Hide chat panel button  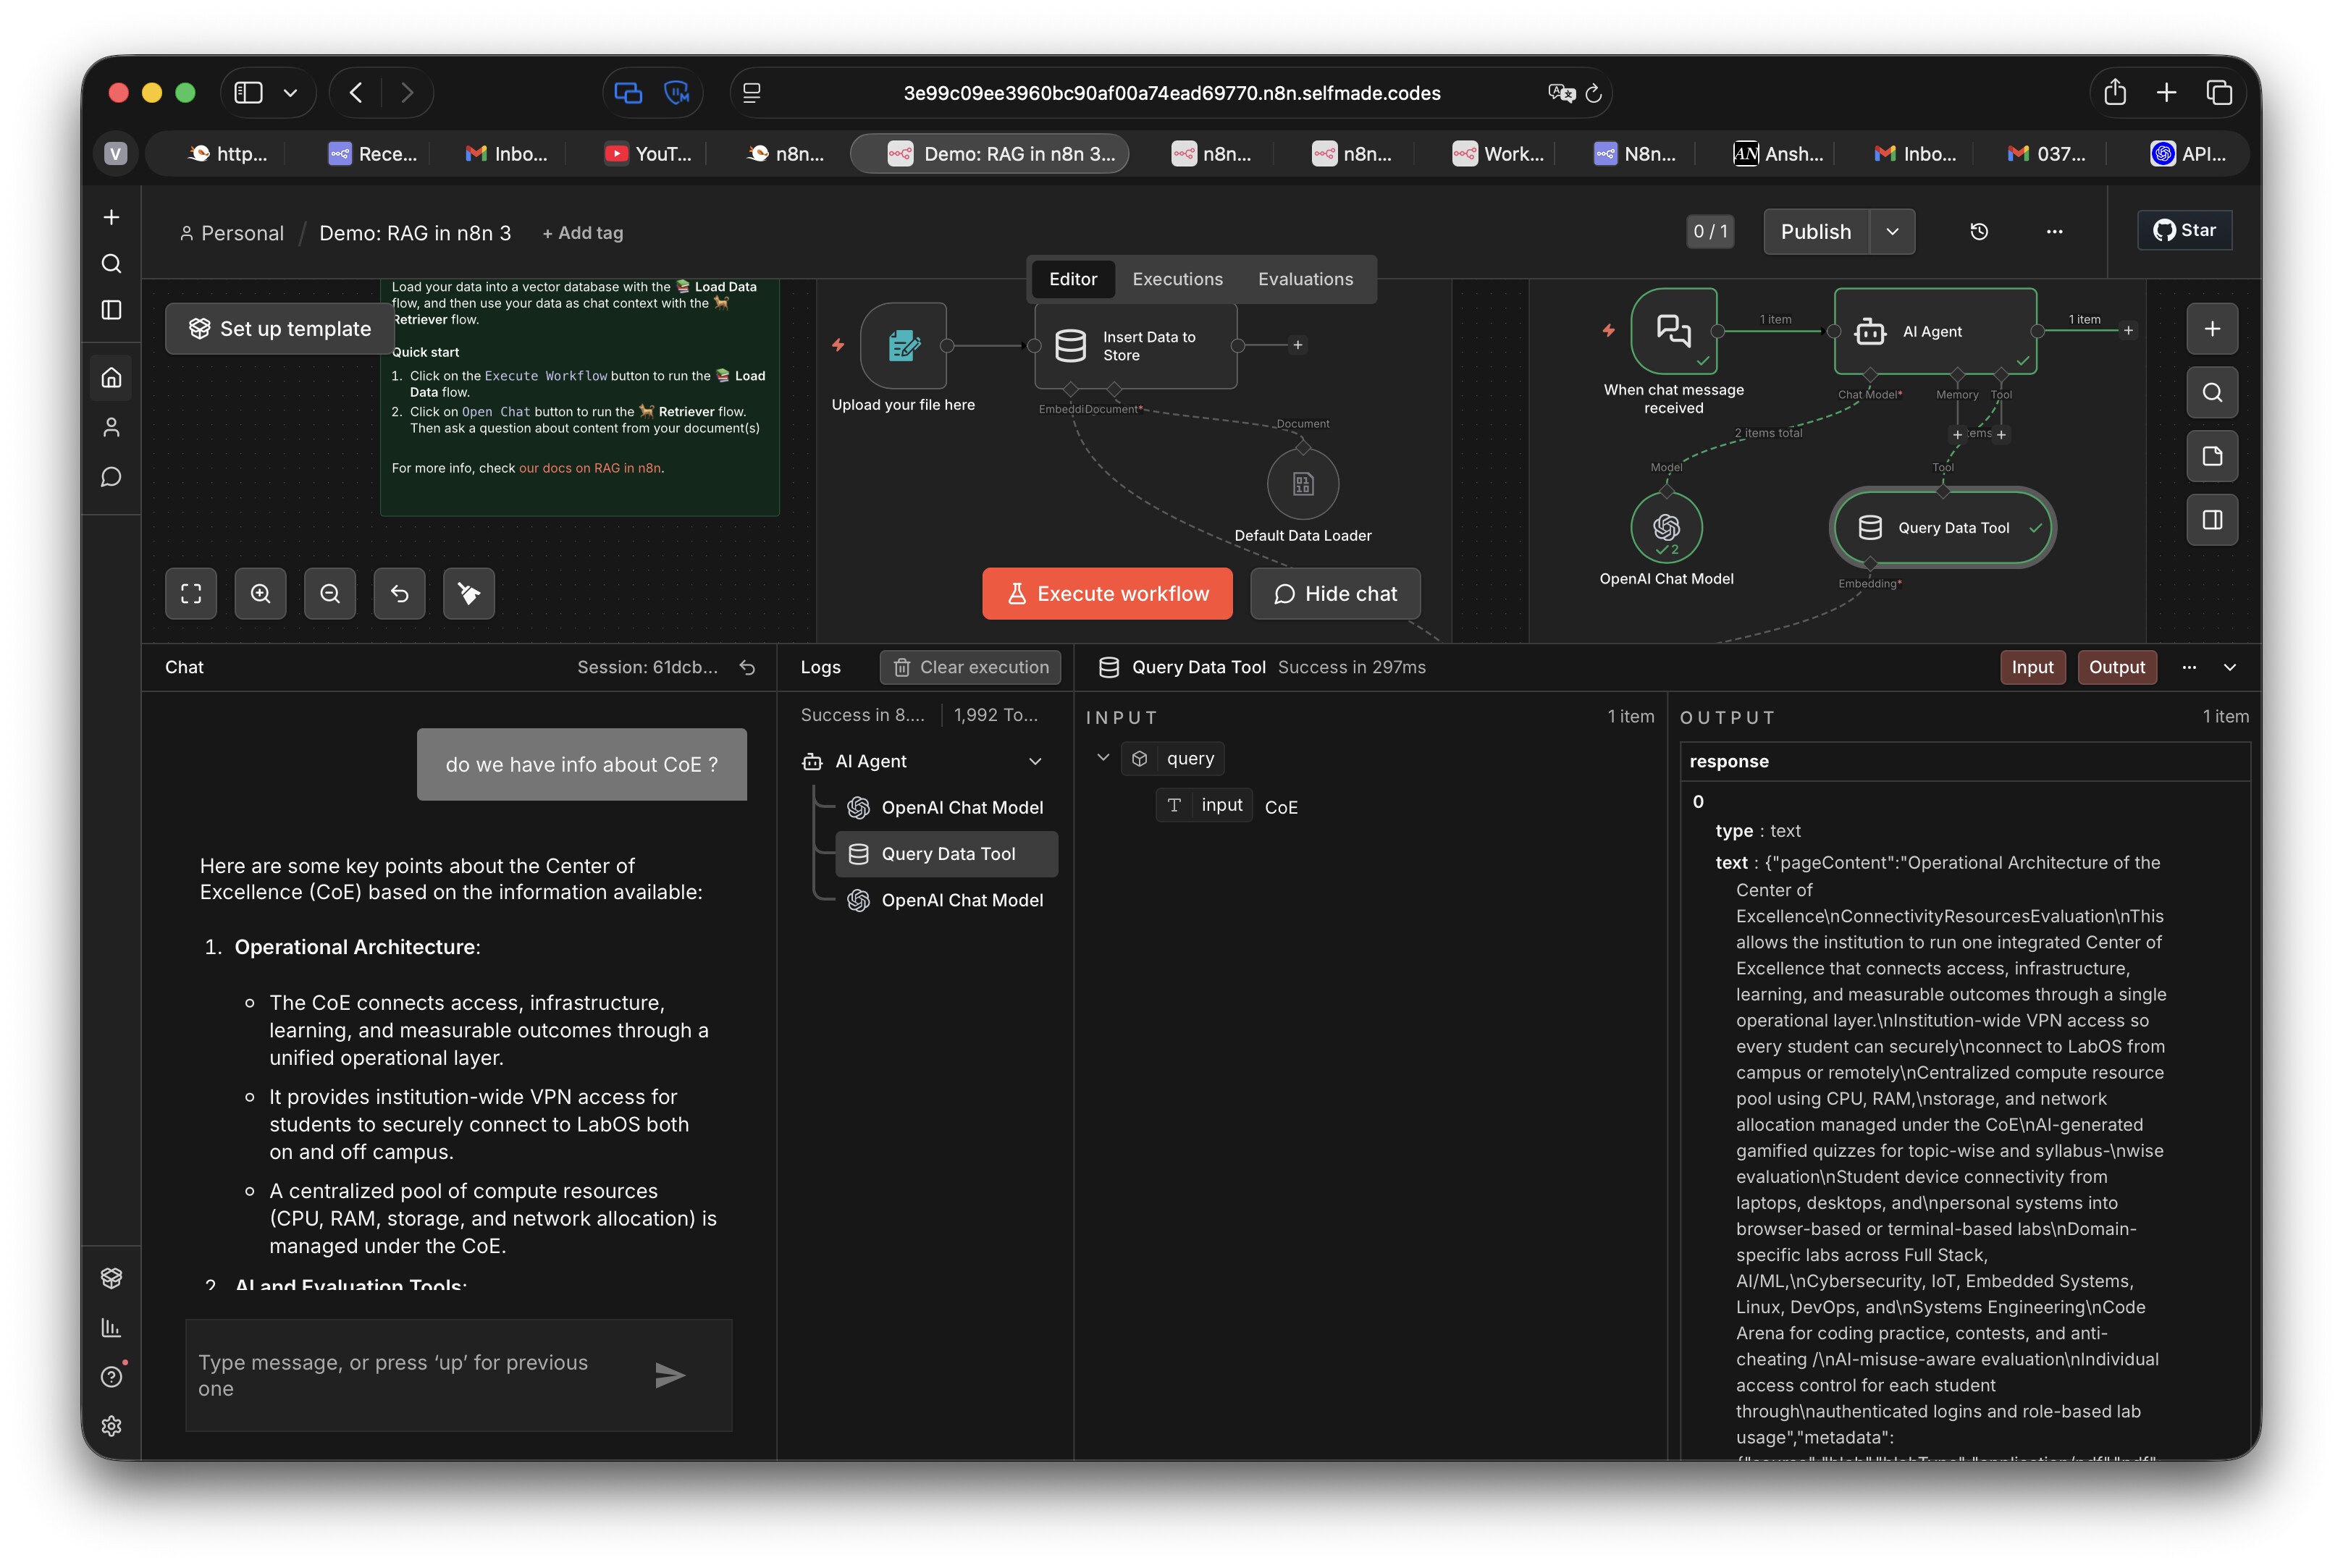click(1334, 594)
